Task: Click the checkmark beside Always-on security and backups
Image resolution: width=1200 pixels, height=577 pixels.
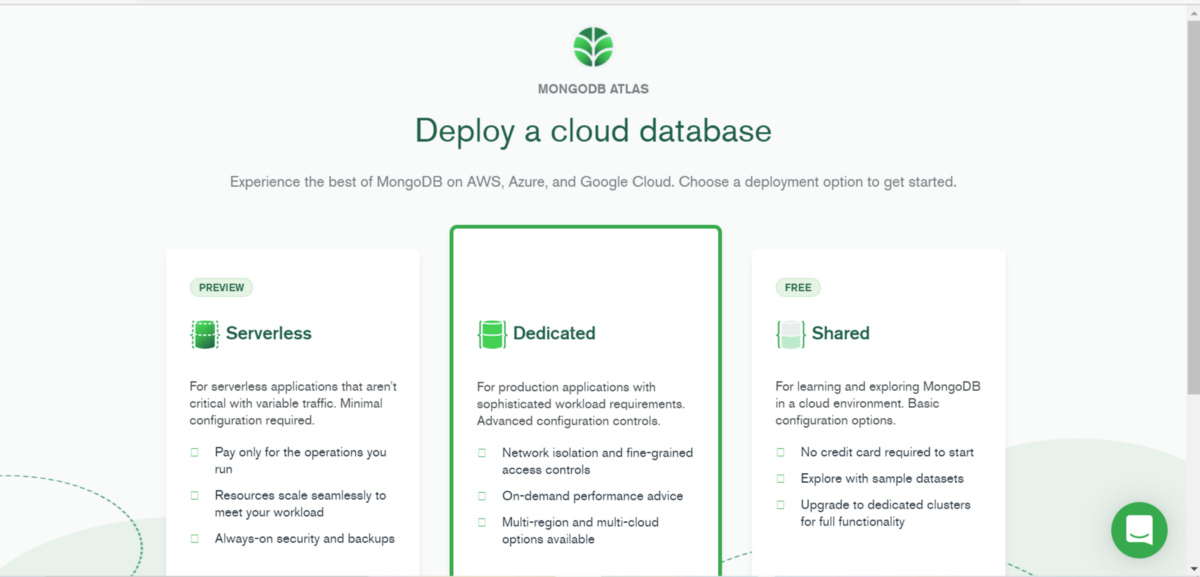Action: click(195, 538)
